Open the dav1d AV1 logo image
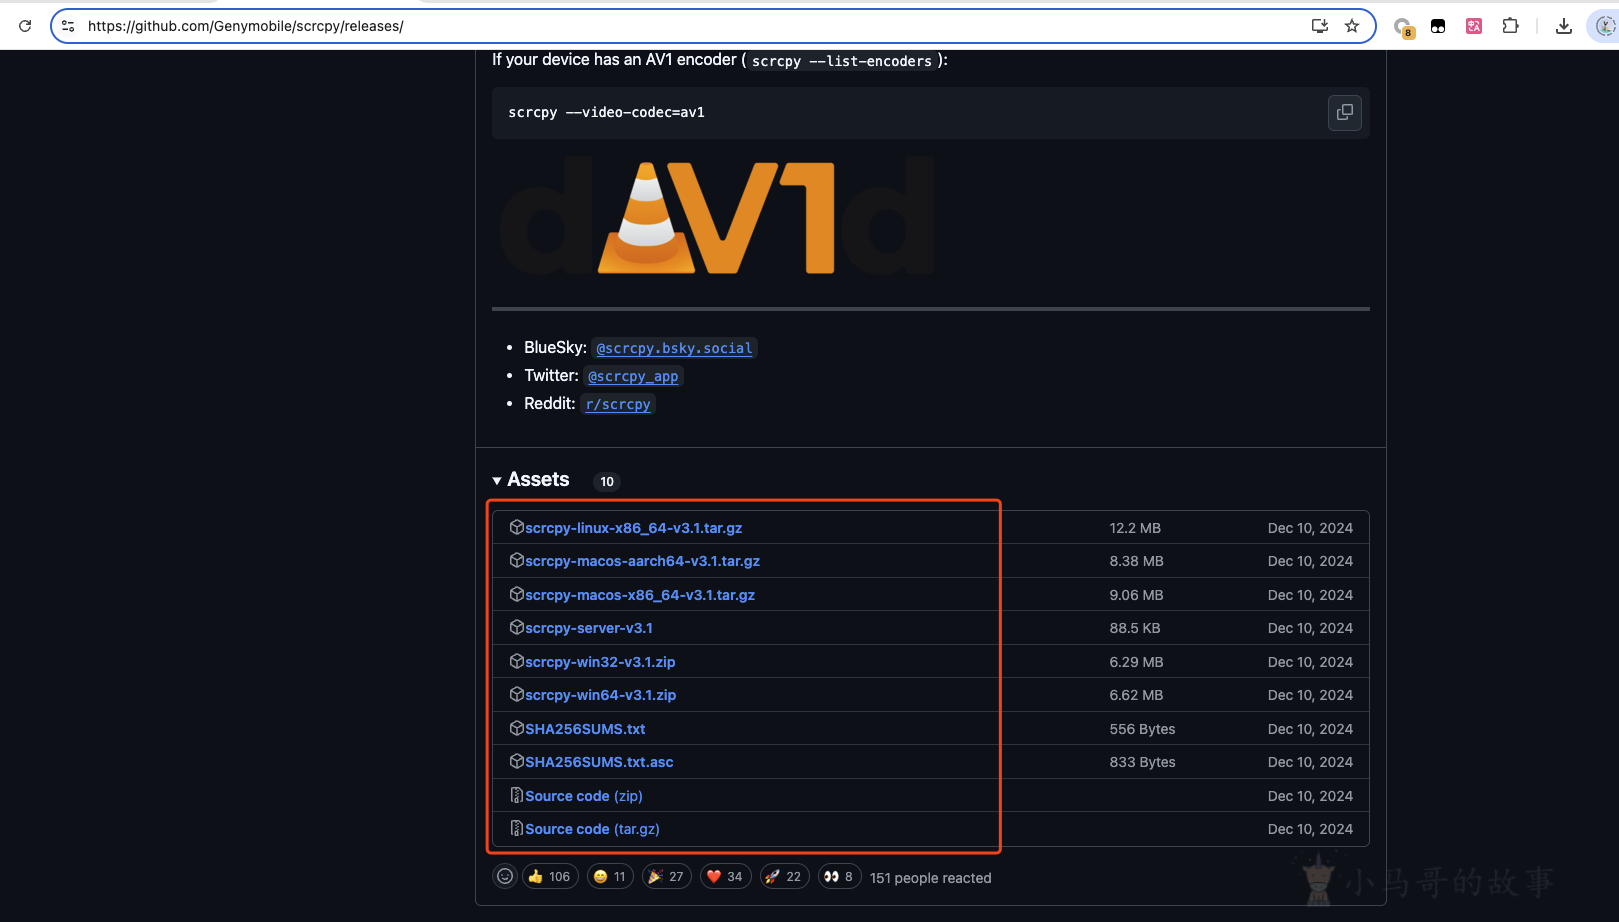Screen dimensions: 1619x922 click(716, 217)
